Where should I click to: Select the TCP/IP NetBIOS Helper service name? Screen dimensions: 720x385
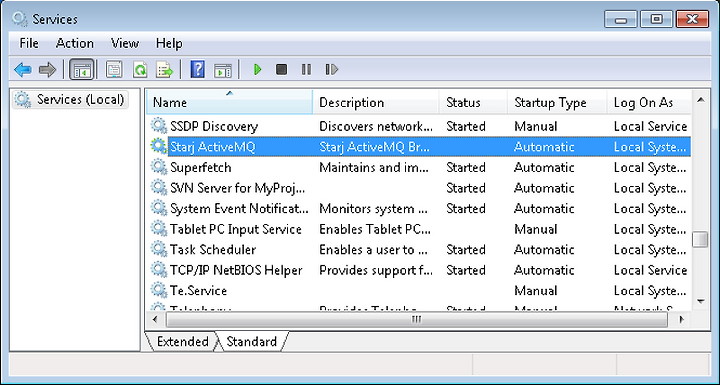236,270
